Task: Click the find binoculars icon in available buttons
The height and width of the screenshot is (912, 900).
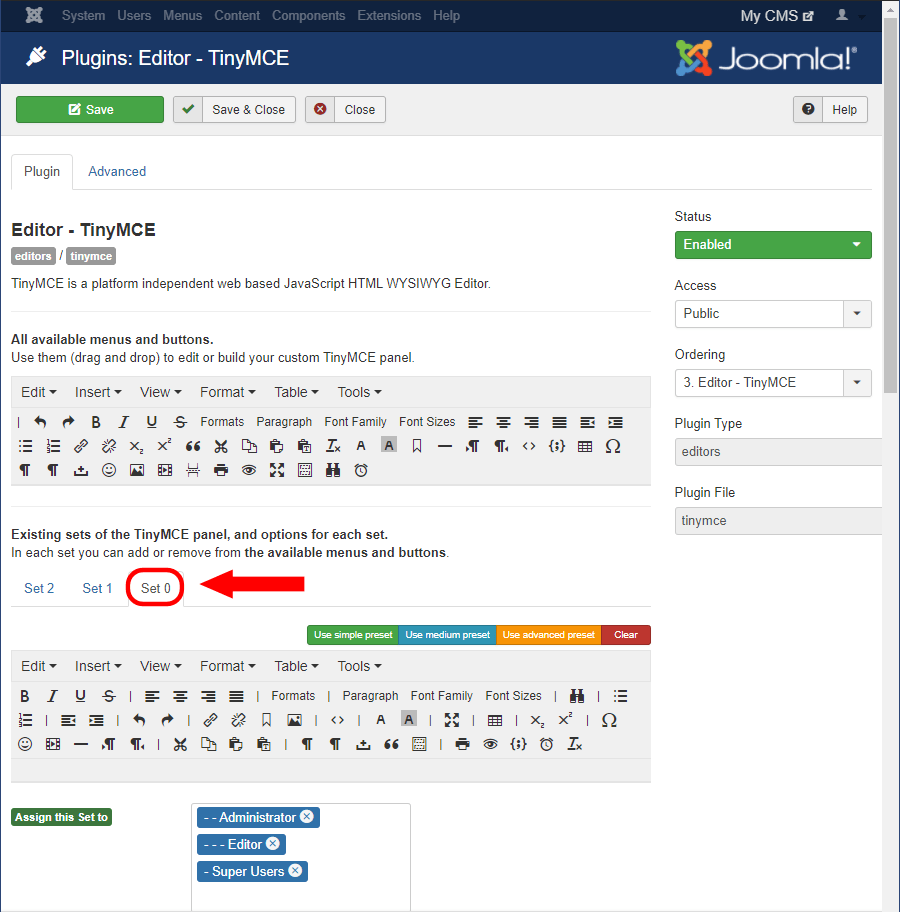Action: 333,470
